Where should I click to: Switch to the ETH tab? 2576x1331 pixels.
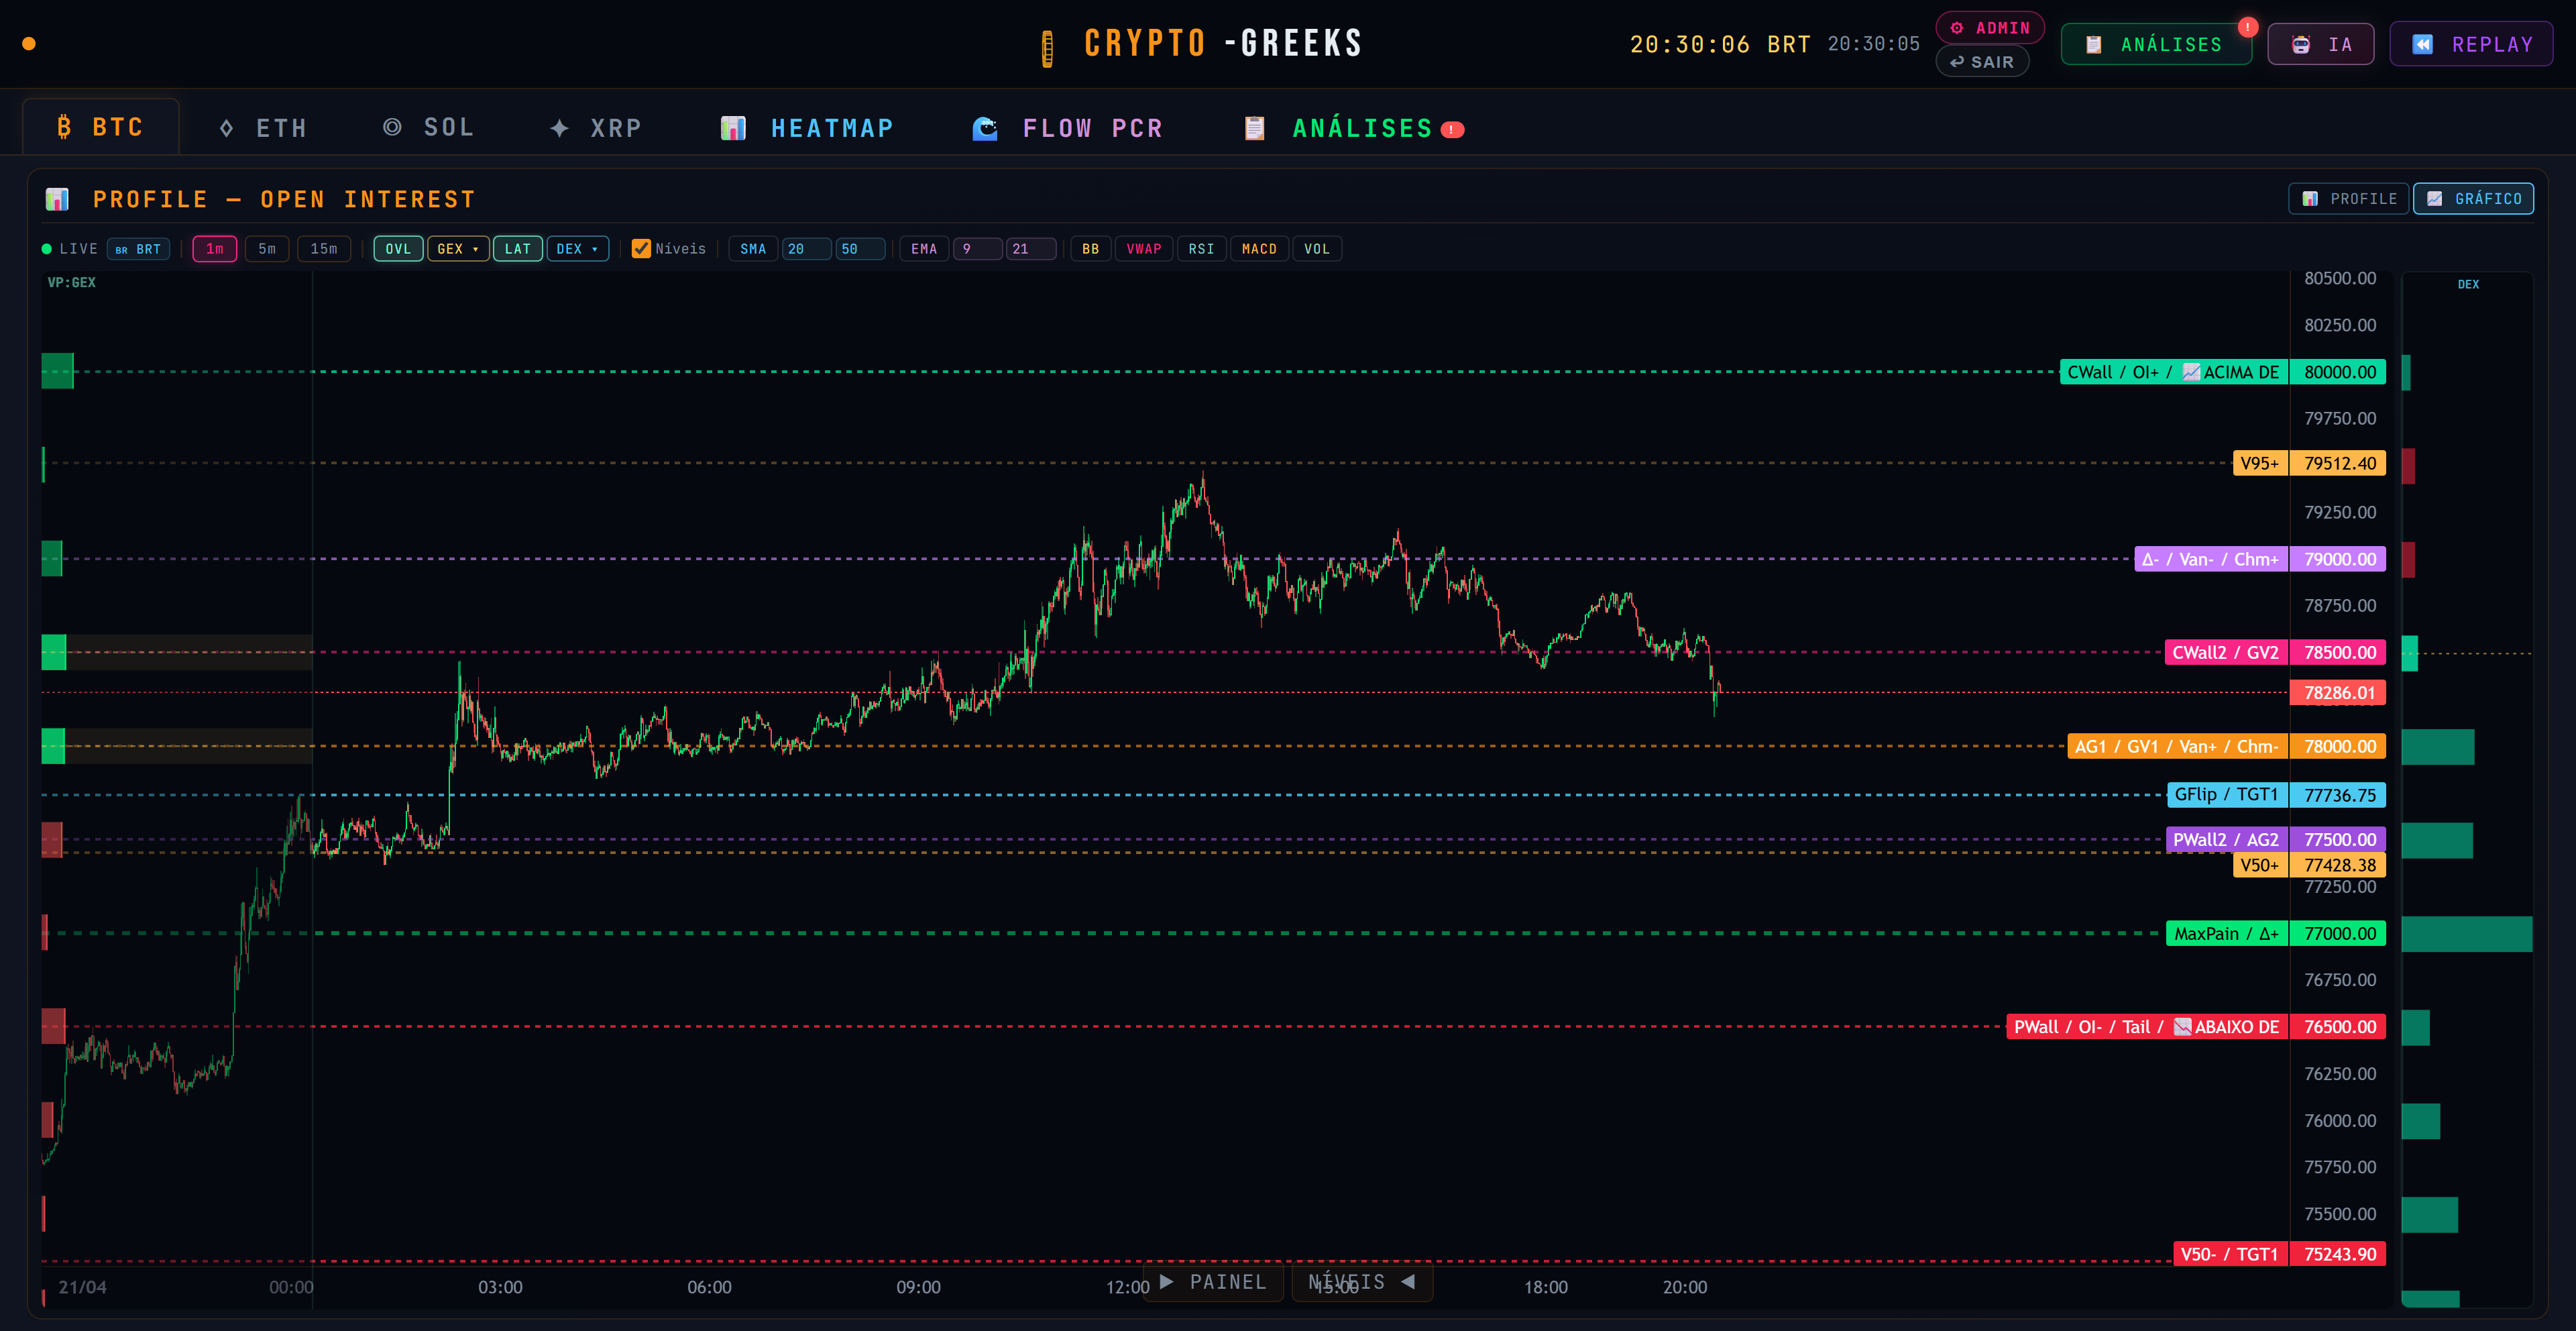click(x=263, y=128)
